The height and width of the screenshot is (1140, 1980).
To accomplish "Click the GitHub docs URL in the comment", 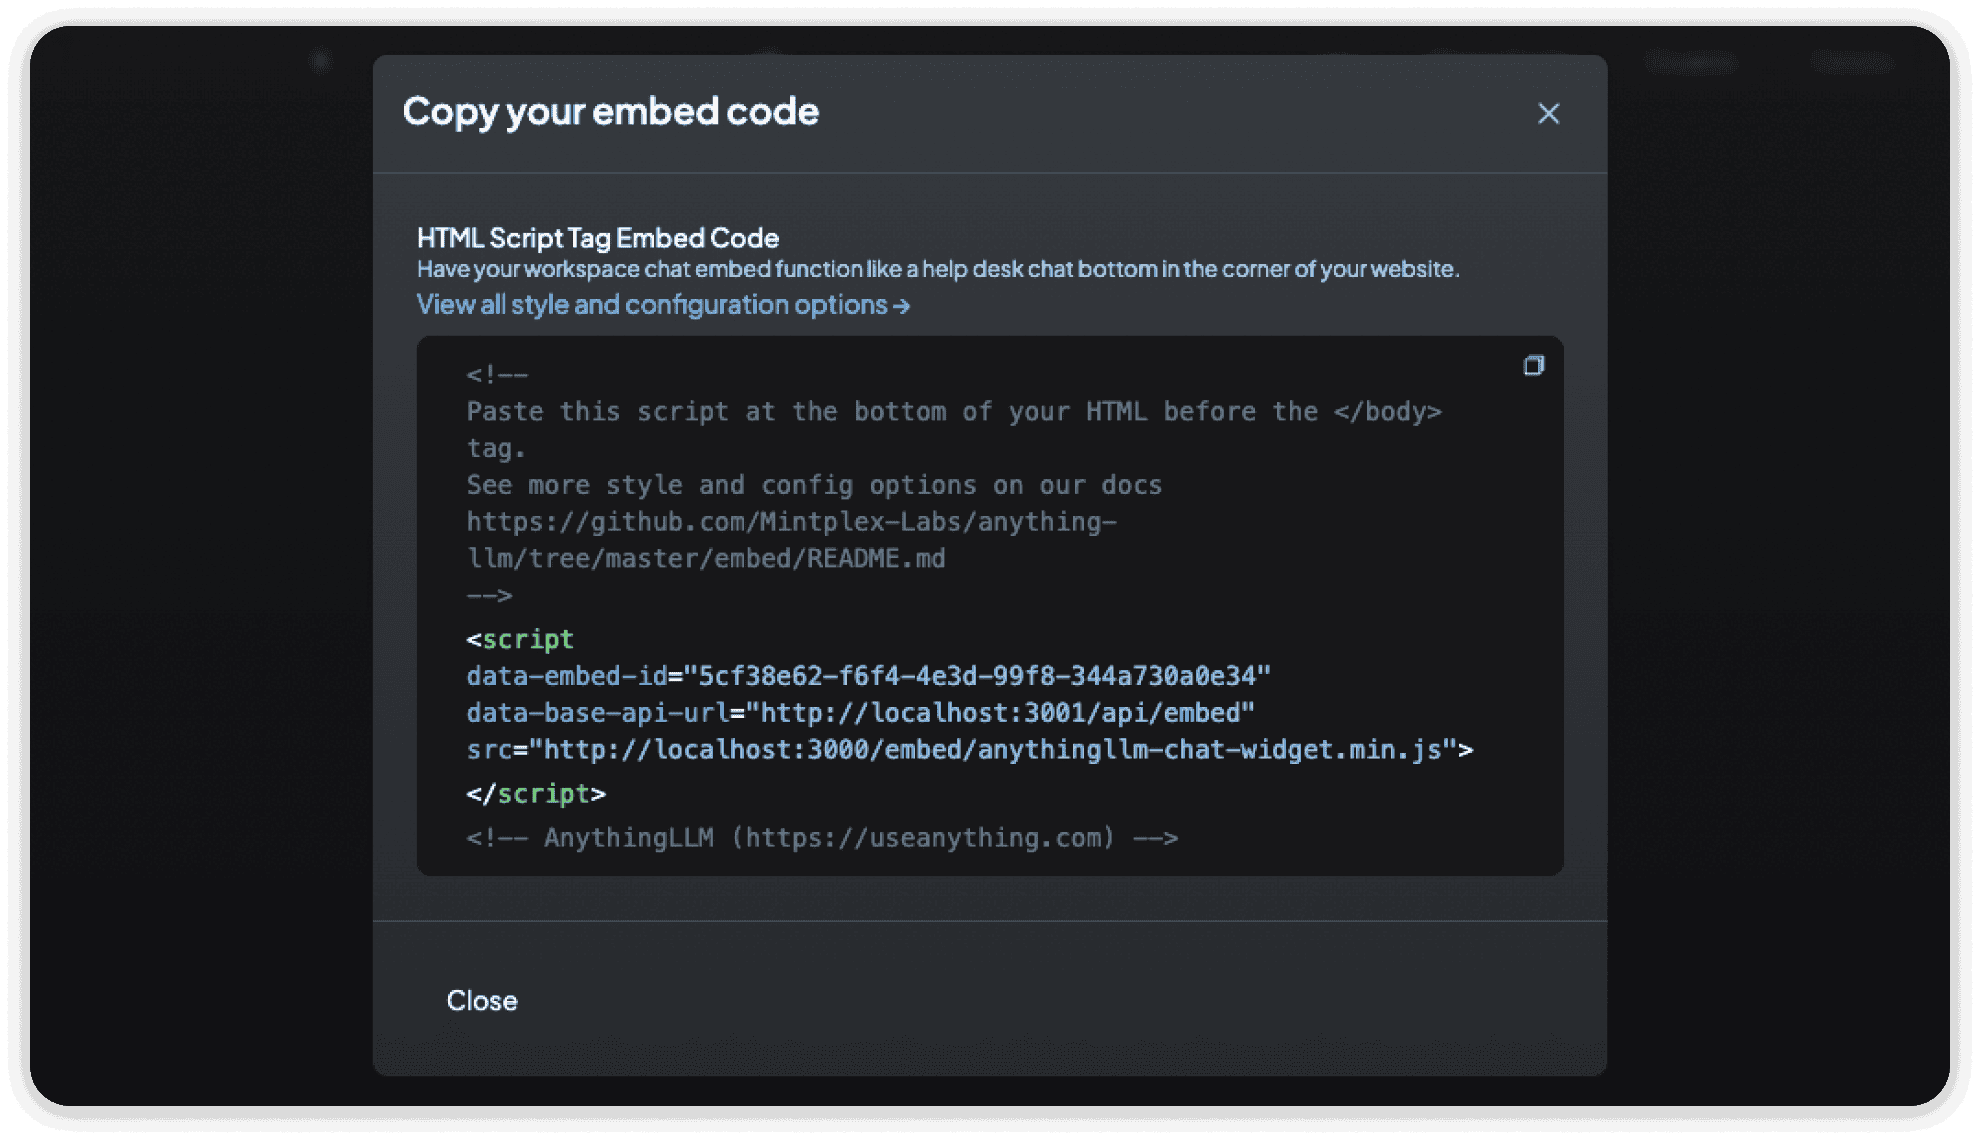I will tap(792, 521).
